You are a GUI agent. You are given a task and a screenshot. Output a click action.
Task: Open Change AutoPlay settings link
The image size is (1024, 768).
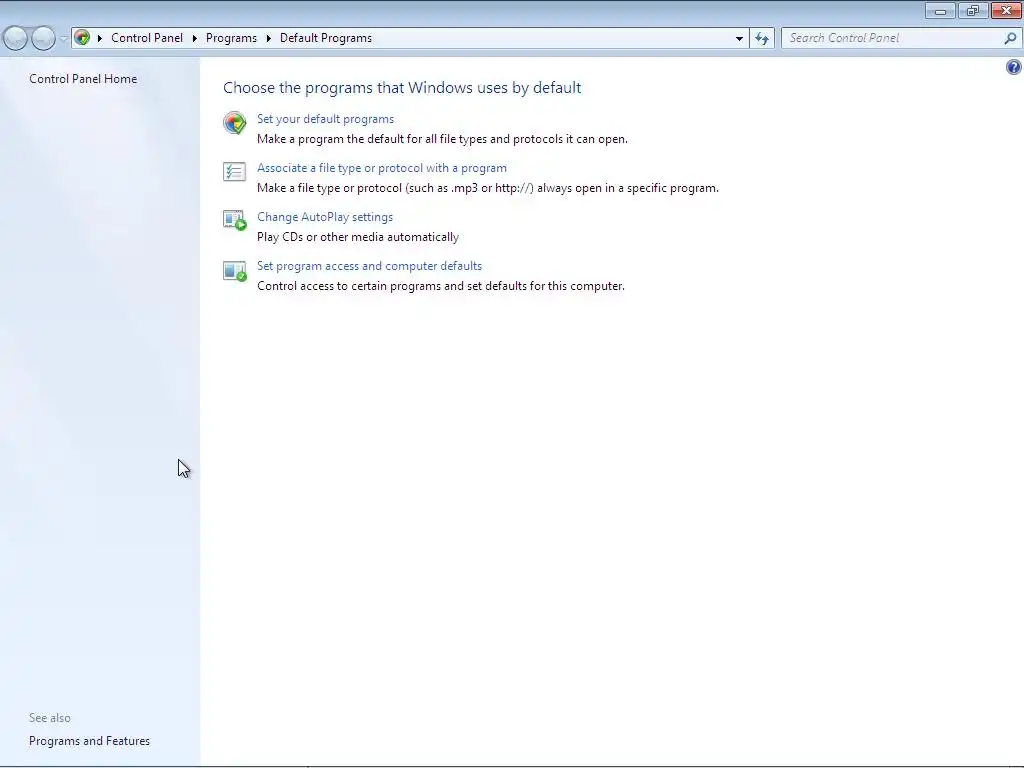click(325, 217)
